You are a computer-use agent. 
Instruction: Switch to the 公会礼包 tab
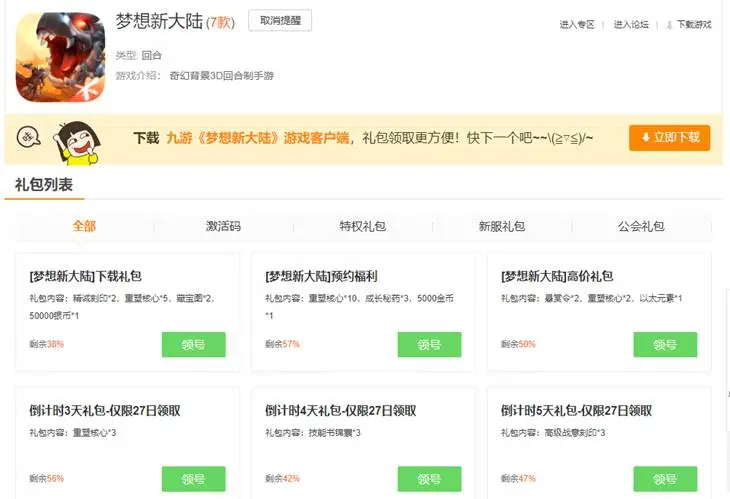click(x=641, y=226)
